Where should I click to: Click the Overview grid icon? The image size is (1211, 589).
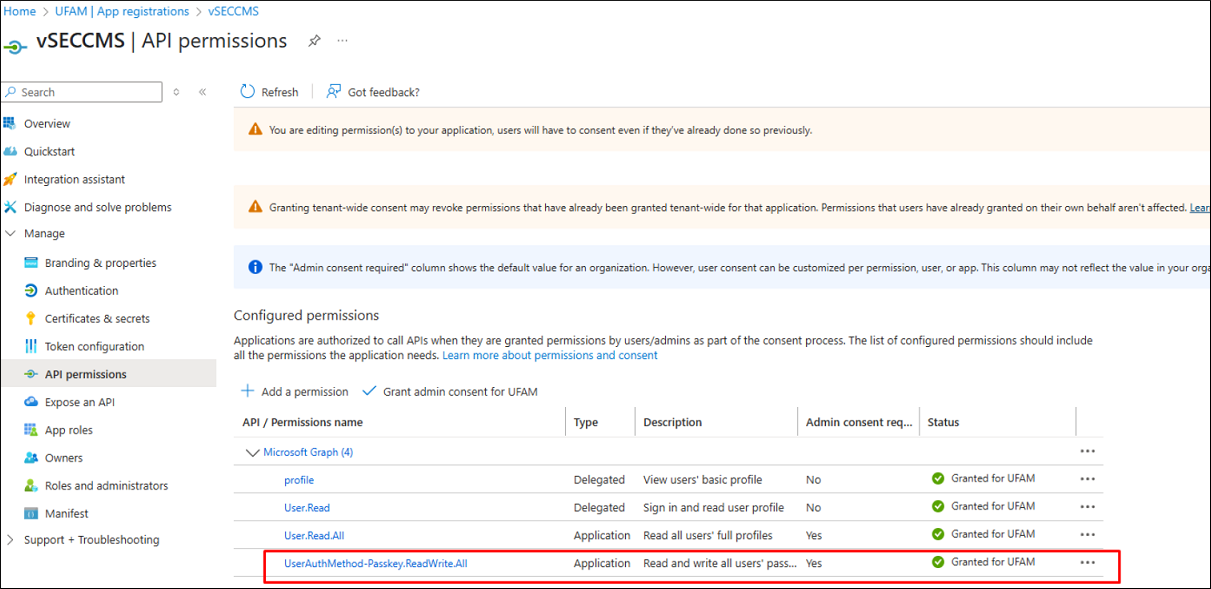click(10, 123)
